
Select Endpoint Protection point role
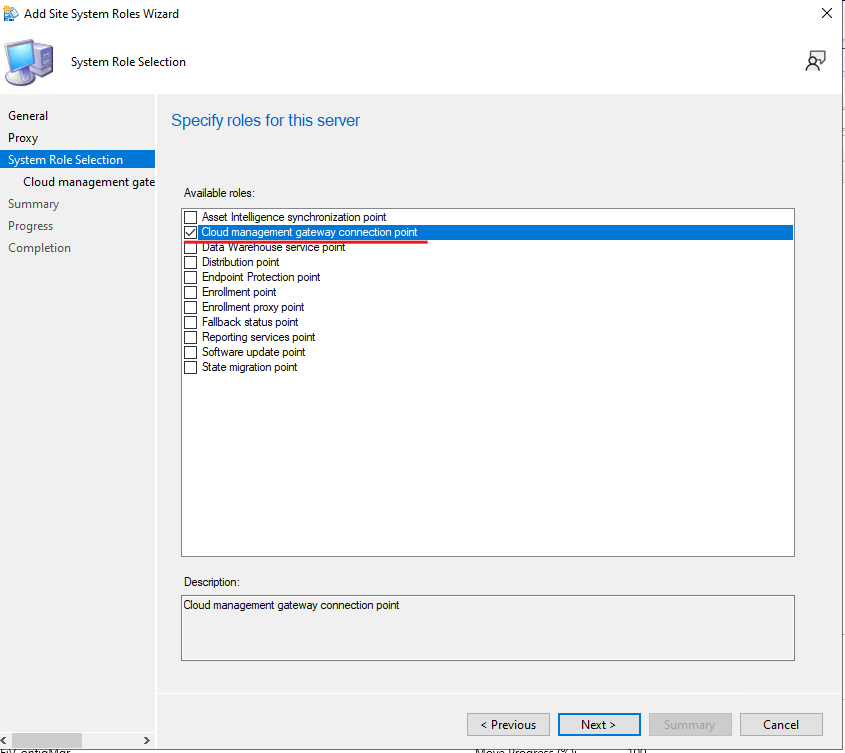coord(191,277)
